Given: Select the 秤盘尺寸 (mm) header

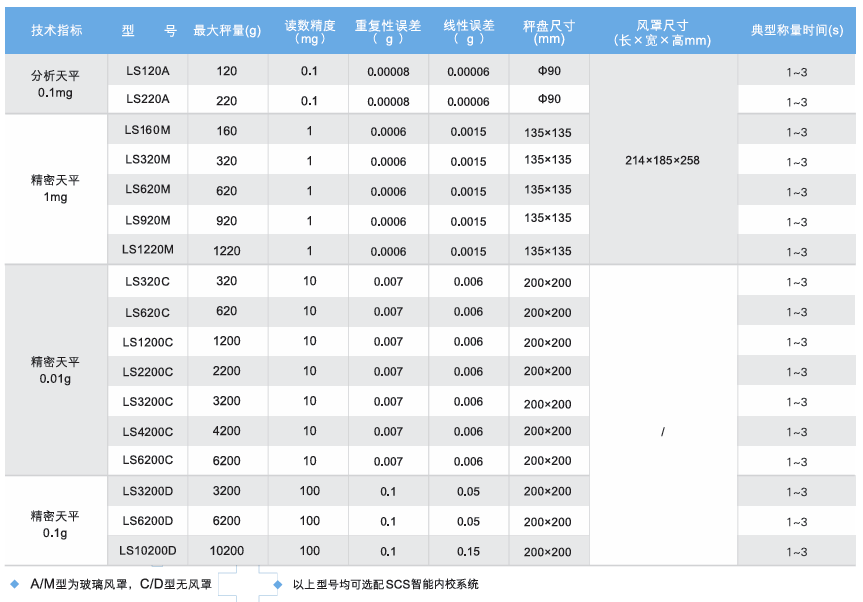Looking at the screenshot, I should pos(549,32).
